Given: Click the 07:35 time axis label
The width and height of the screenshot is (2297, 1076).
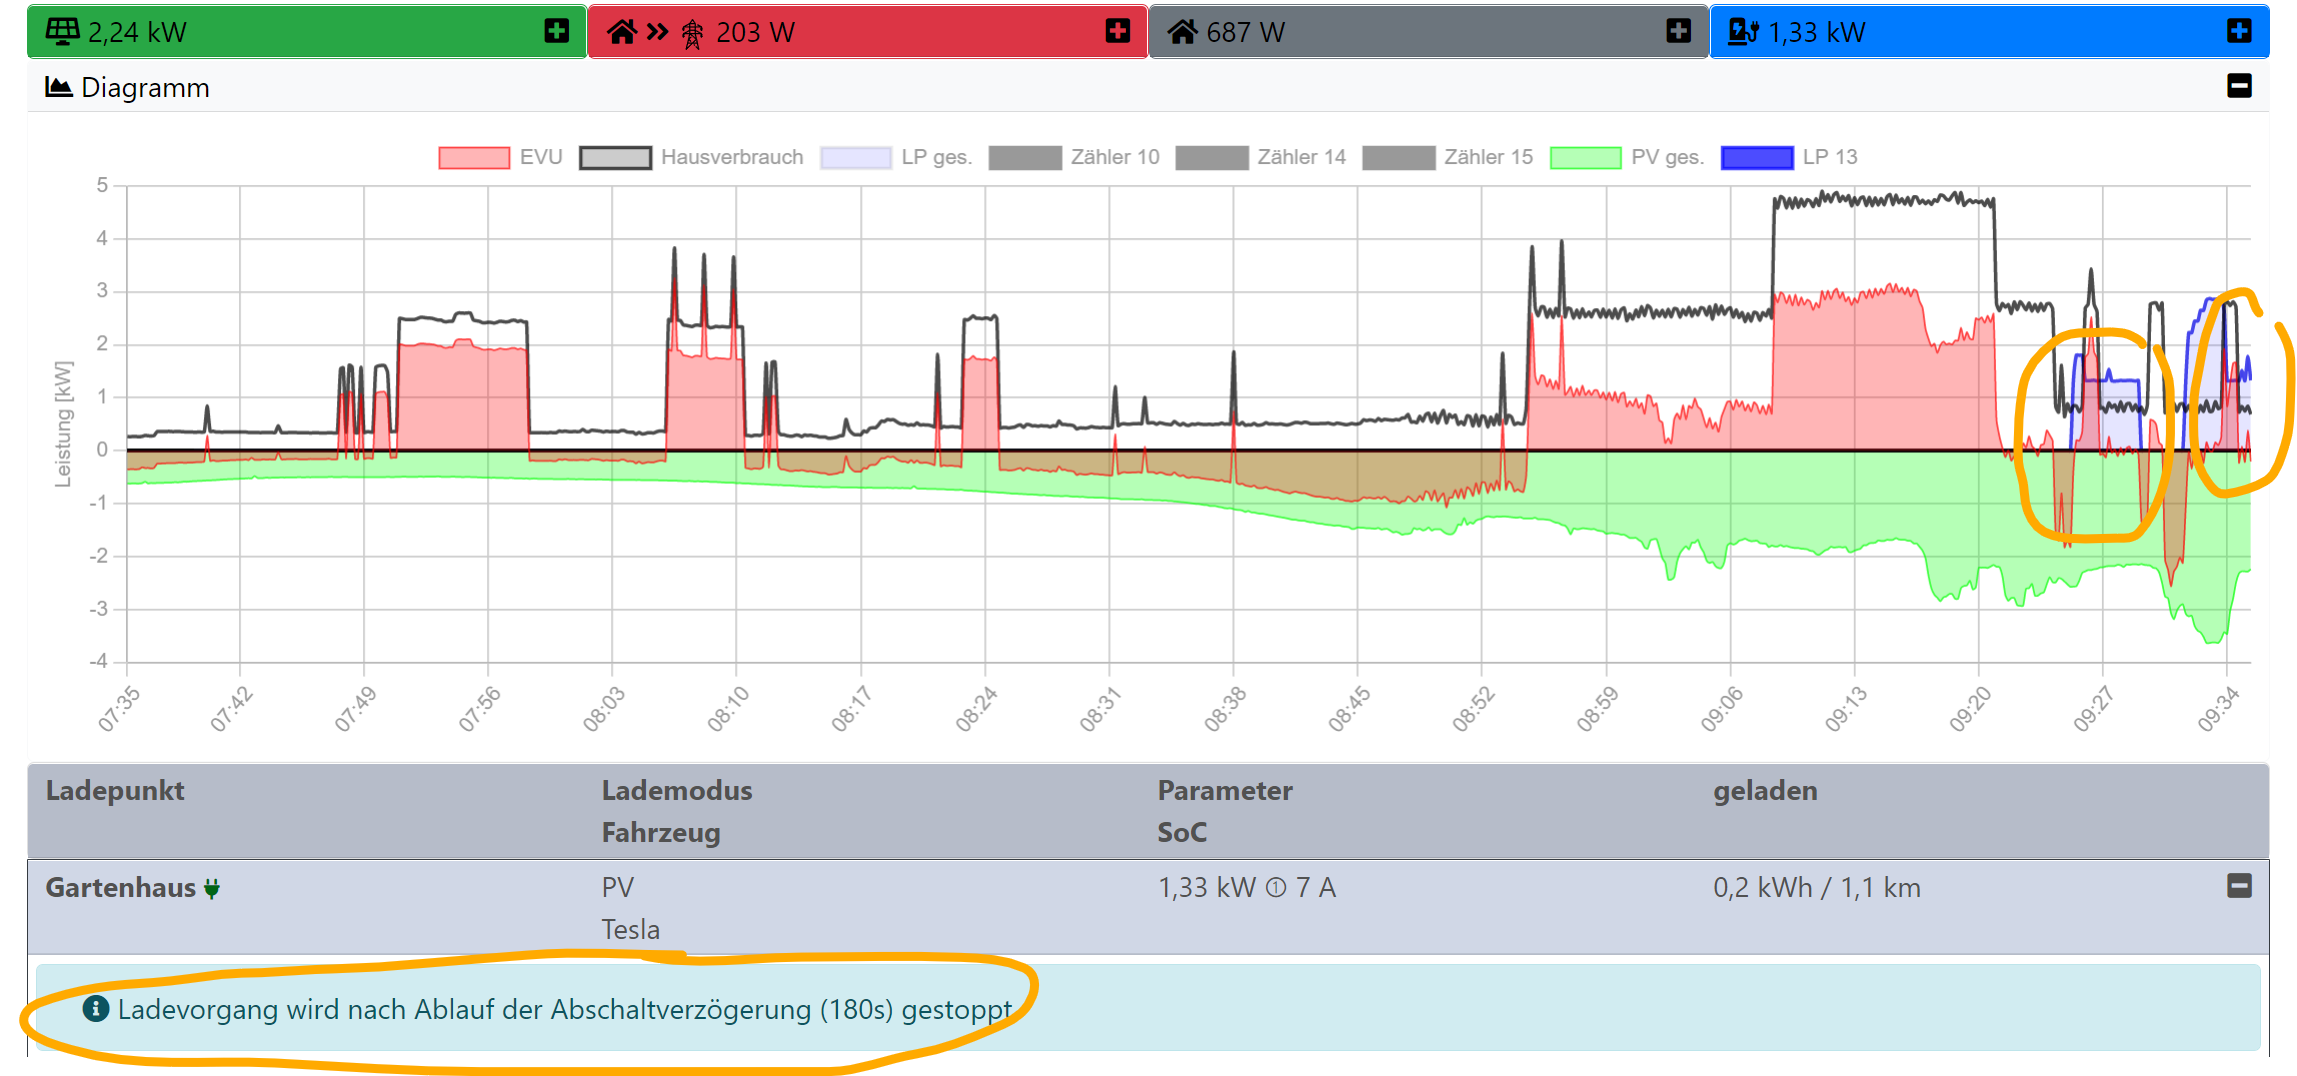Looking at the screenshot, I should [x=119, y=709].
